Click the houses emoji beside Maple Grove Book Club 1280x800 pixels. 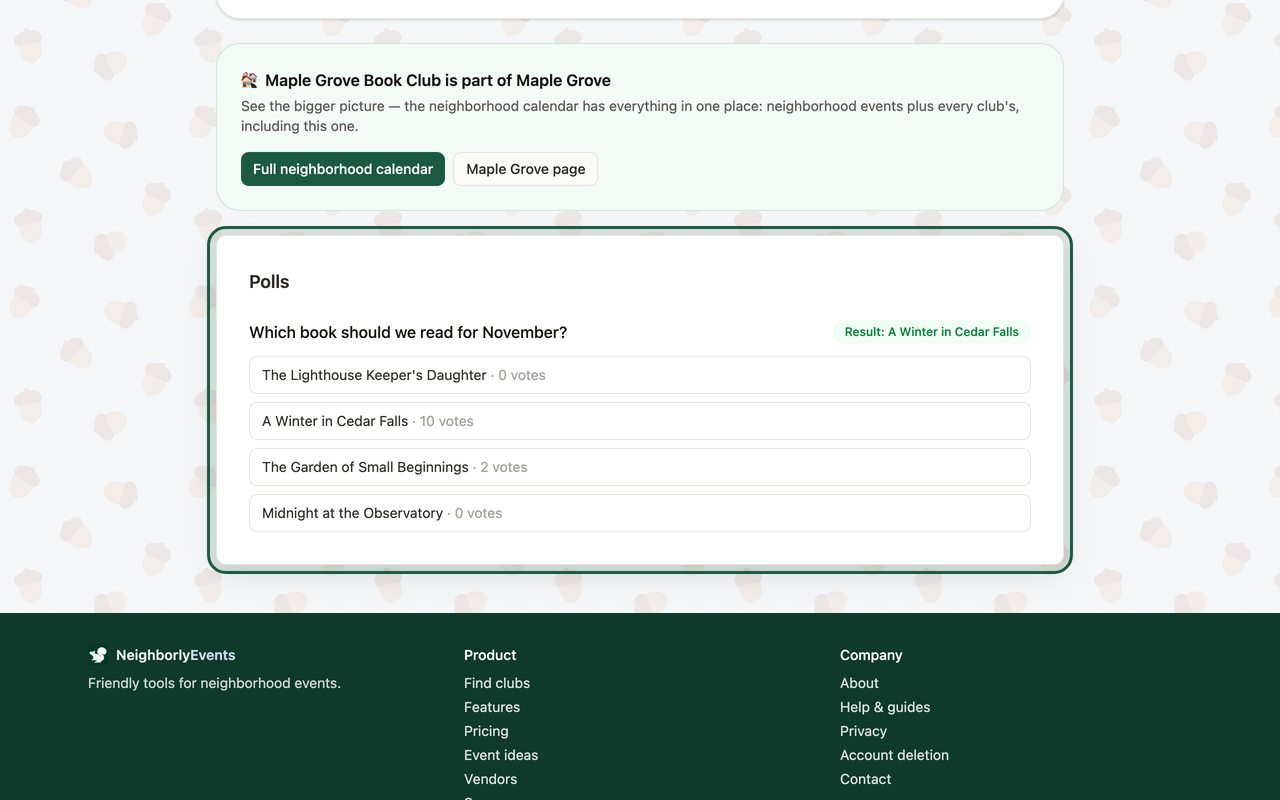point(250,80)
